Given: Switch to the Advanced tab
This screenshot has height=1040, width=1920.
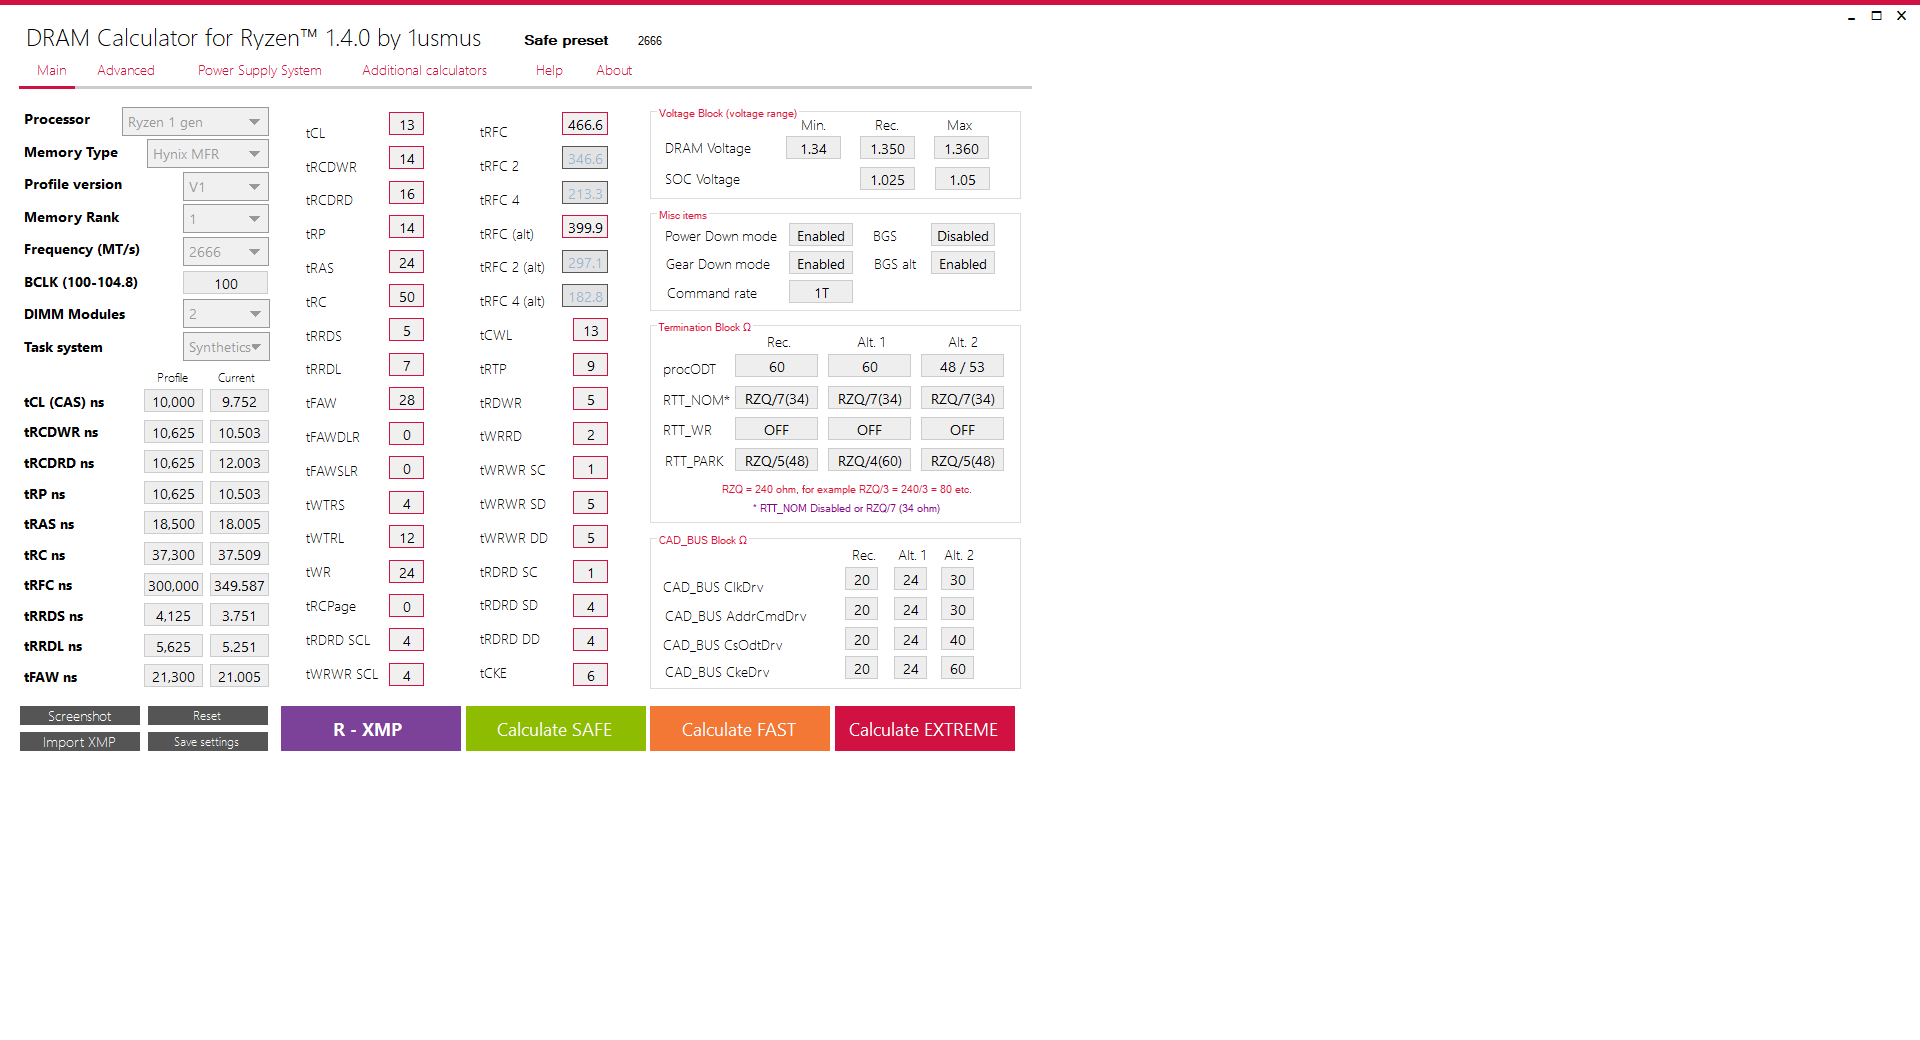Looking at the screenshot, I should pos(126,70).
